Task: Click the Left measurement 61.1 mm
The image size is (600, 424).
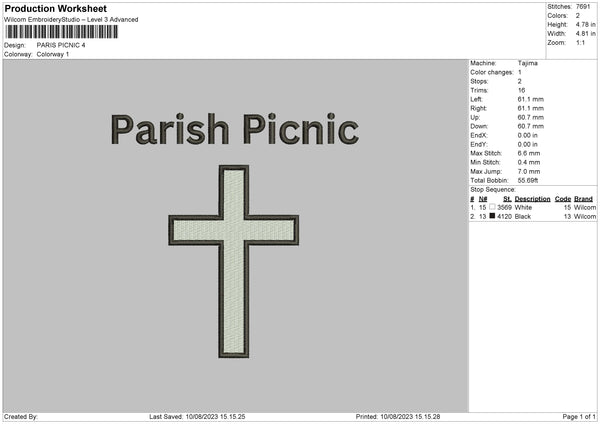Action: [531, 99]
